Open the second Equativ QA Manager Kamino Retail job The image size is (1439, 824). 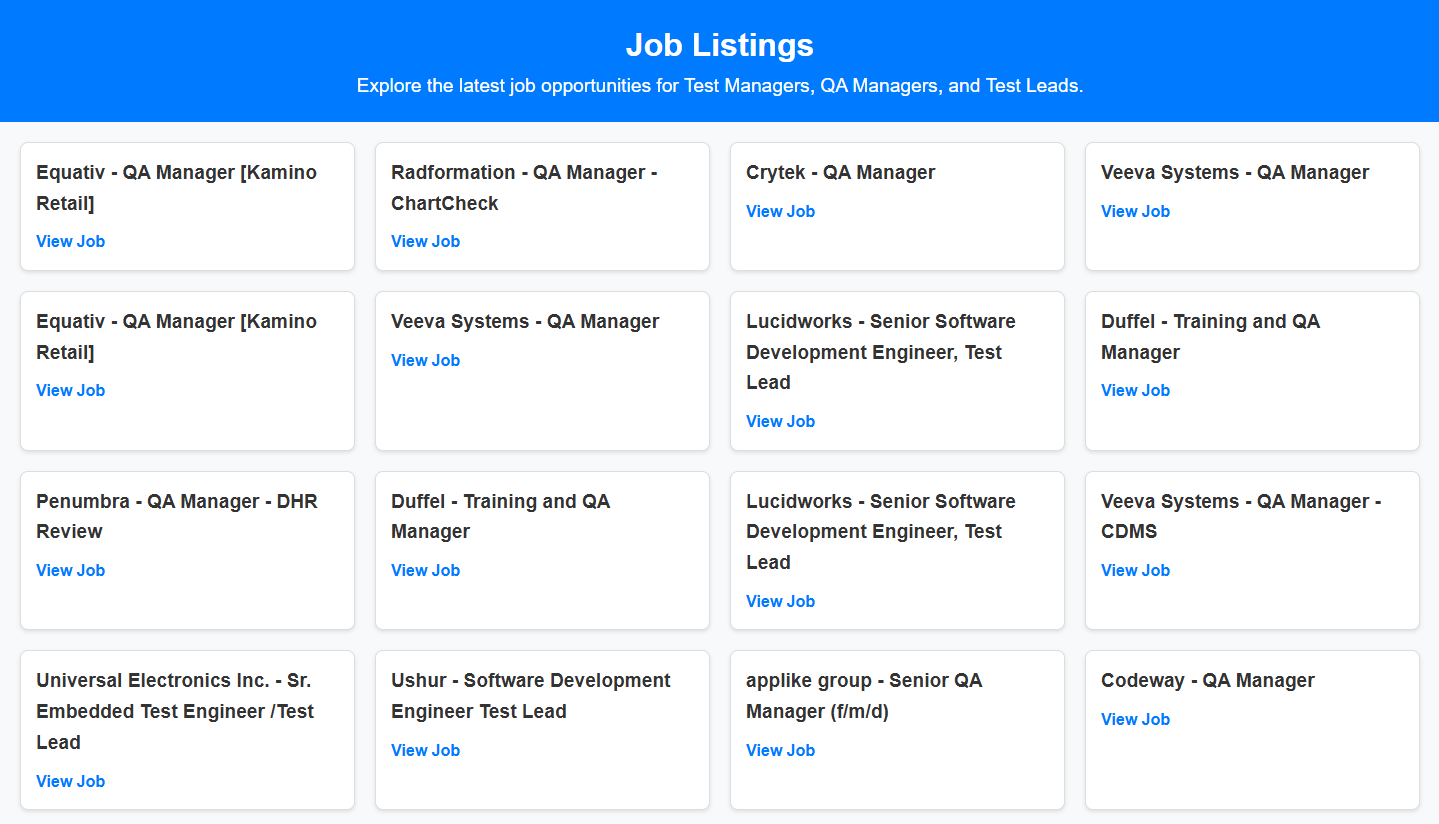(70, 390)
